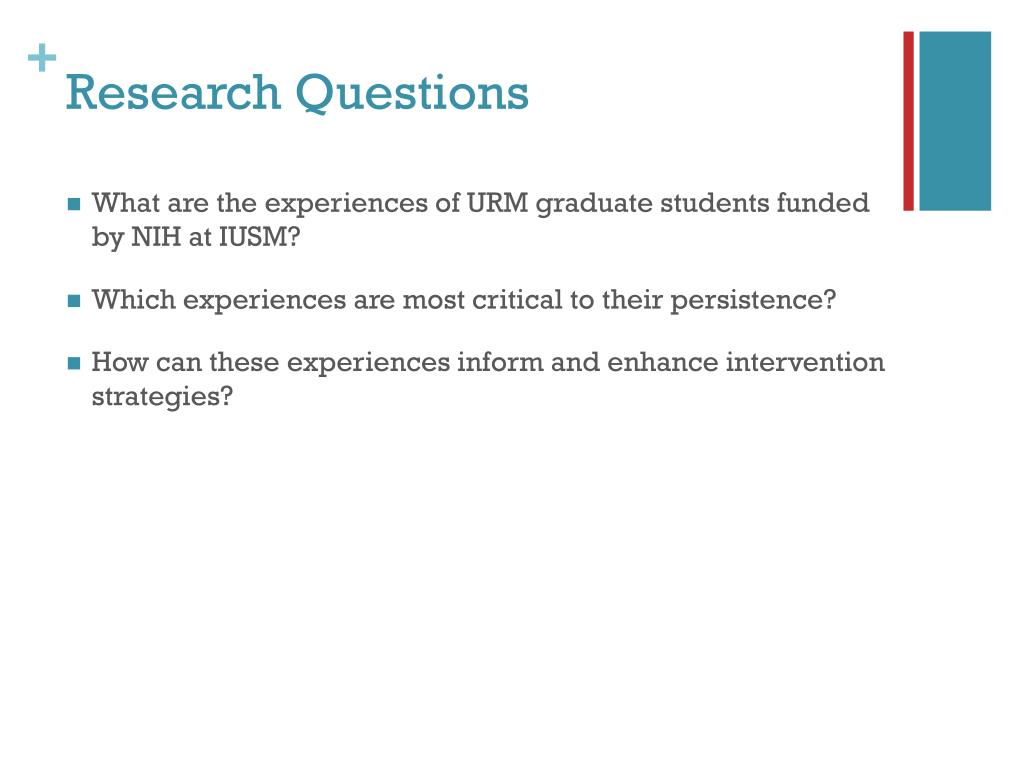Screen dimensions: 1024x768
Task: Select the square bullet before 'Which experiences'
Action: [74, 301]
